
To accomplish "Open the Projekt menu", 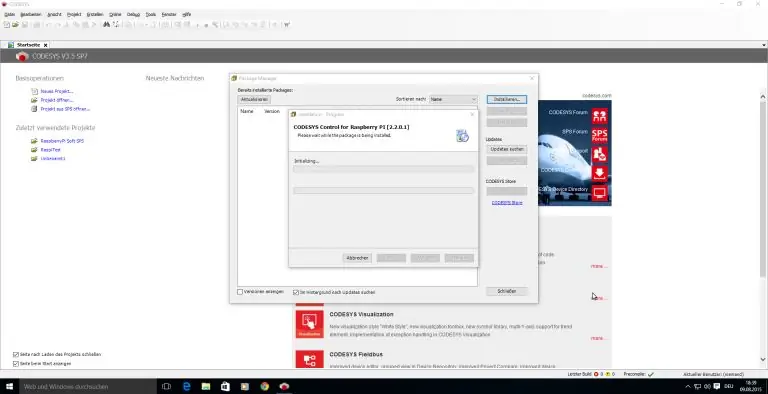I will point(74,14).
